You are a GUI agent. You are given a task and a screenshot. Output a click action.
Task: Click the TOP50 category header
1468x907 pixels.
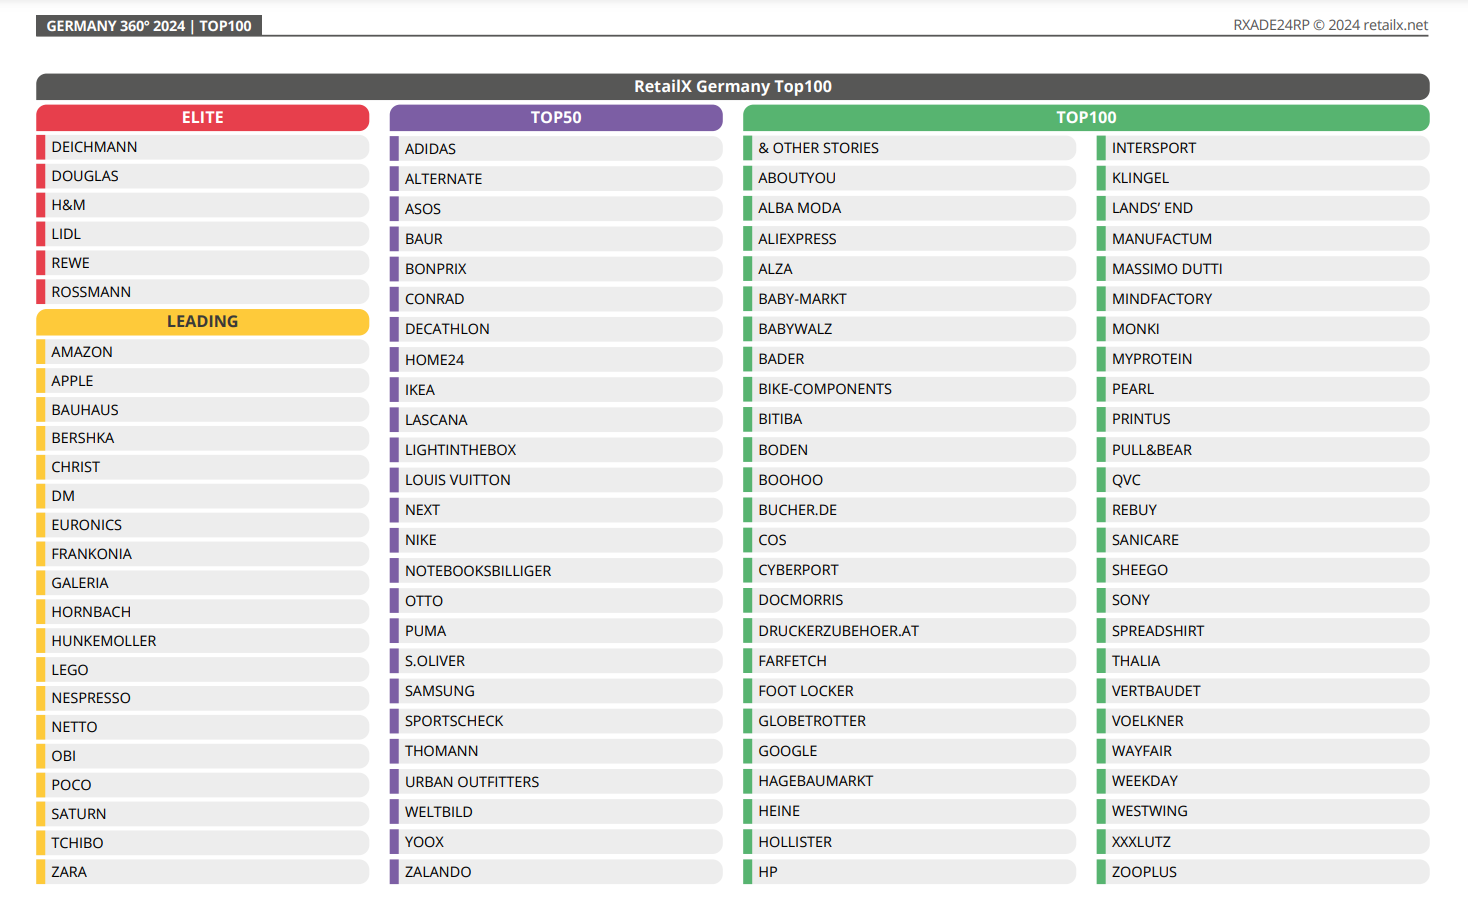pyautogui.click(x=556, y=118)
